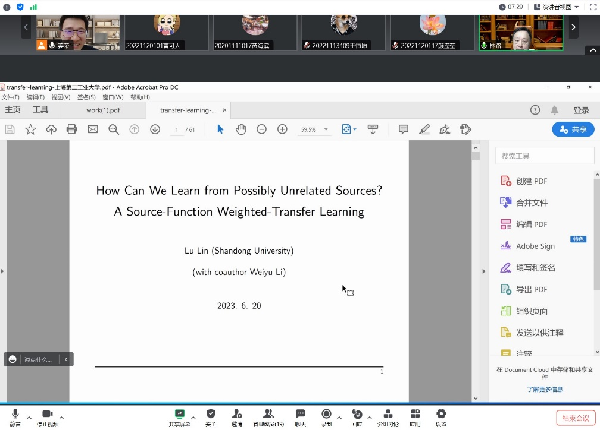Switch to the 工具 tab
Screen dimensions: 600x430
[41, 110]
